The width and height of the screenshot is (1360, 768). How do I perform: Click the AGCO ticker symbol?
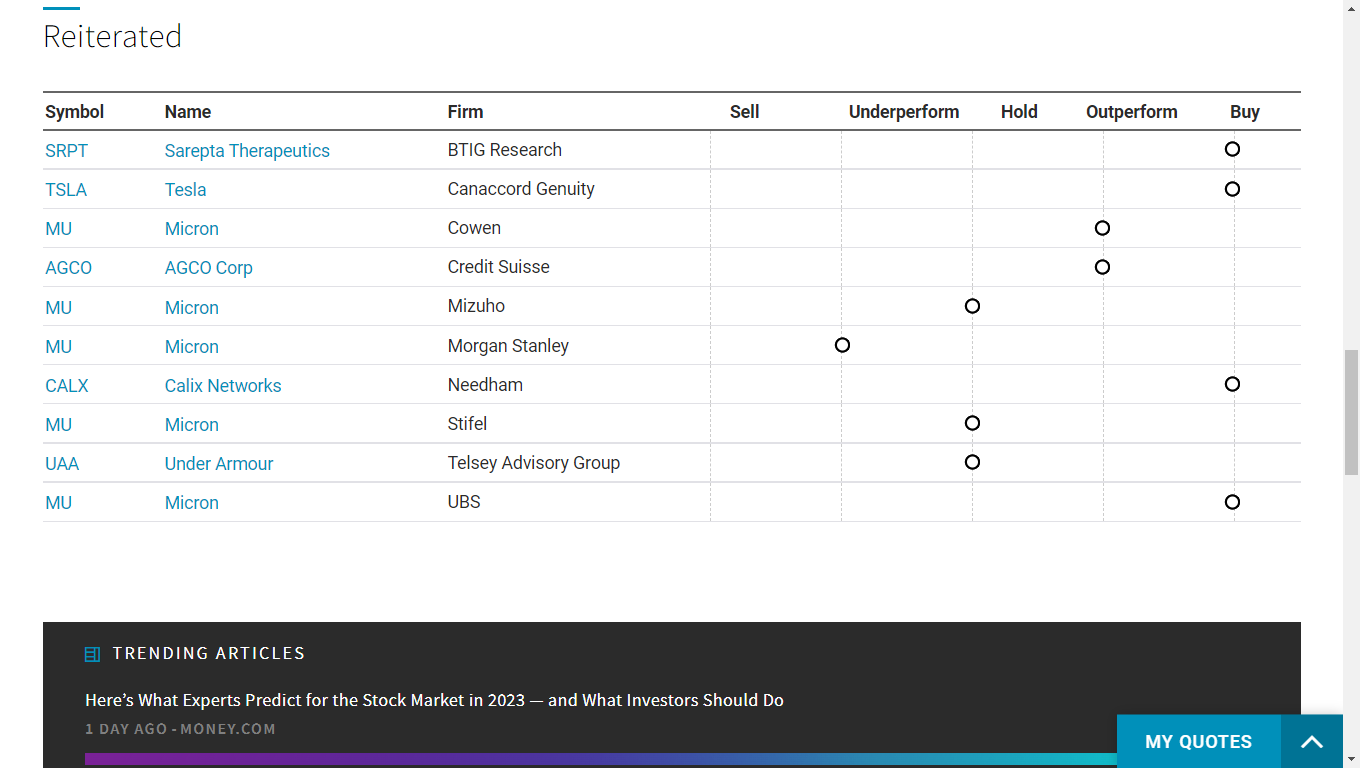pyautogui.click(x=69, y=268)
